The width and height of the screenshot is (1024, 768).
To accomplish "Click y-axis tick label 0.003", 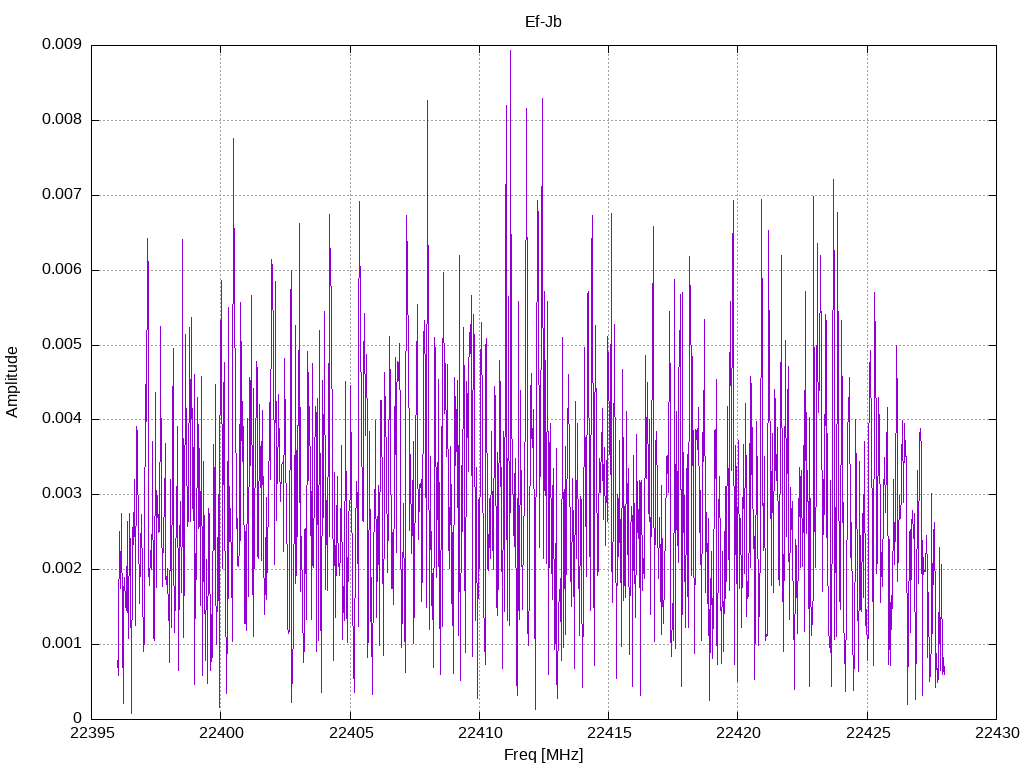I will [62, 494].
